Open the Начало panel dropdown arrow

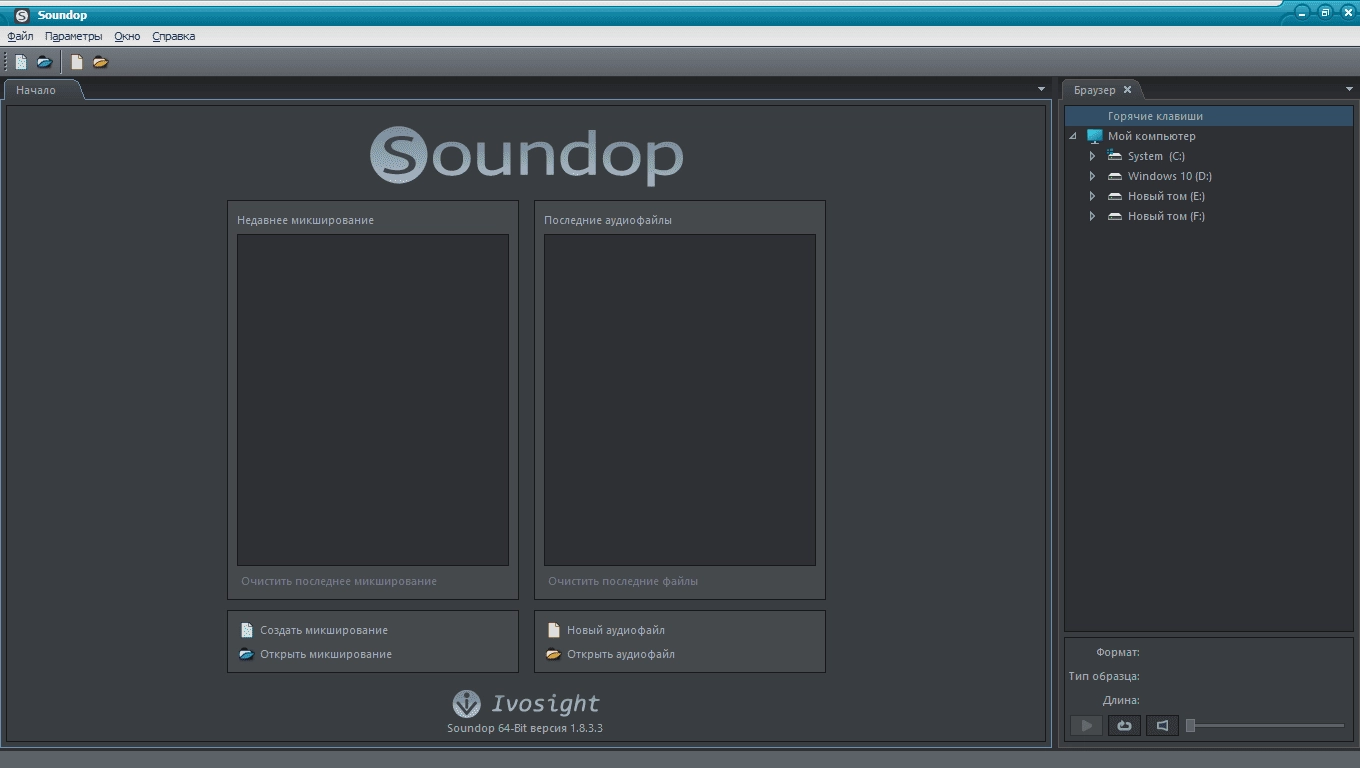pyautogui.click(x=1042, y=90)
